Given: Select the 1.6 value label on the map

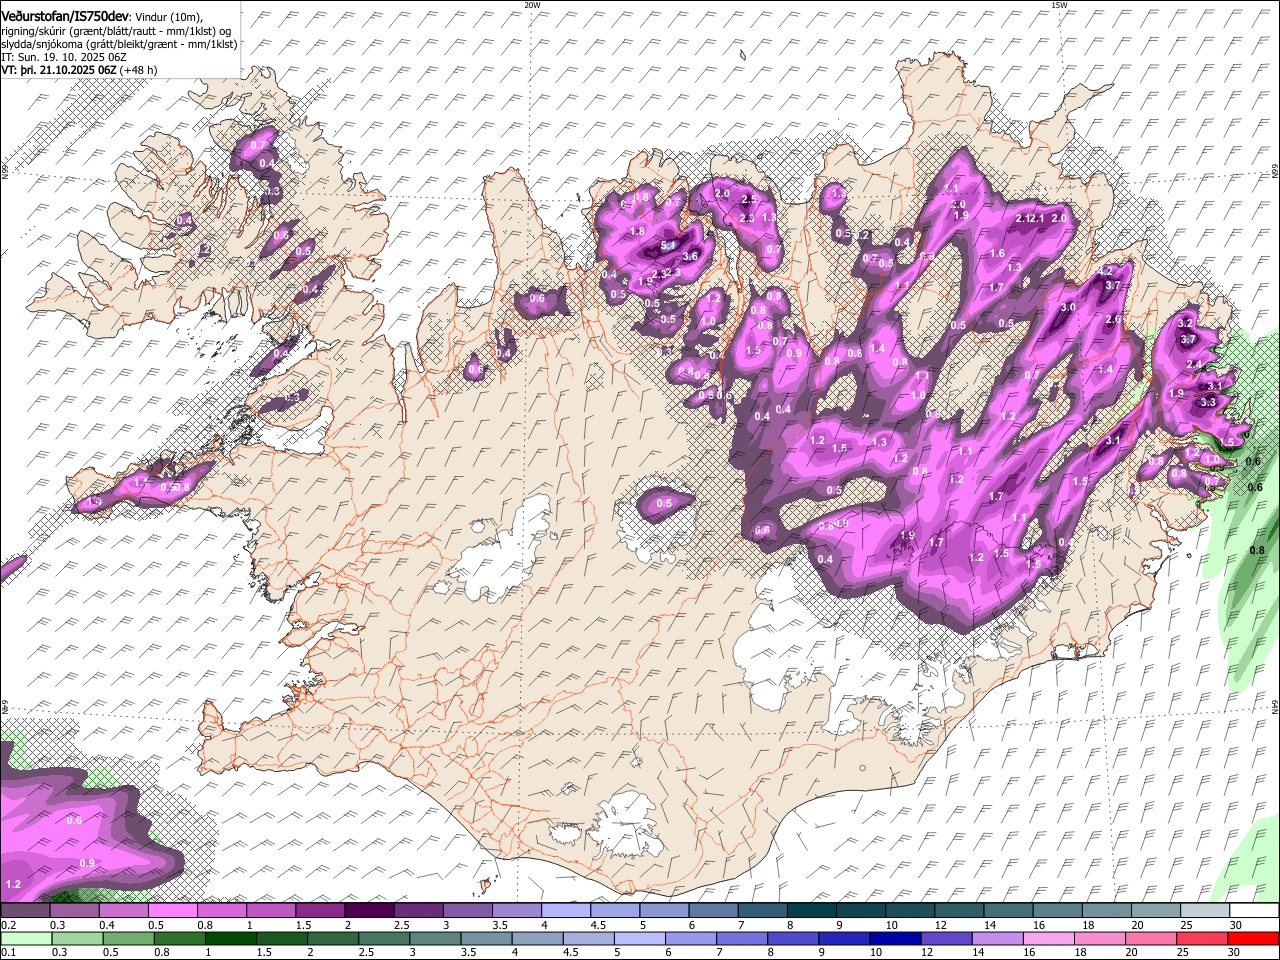Looking at the screenshot, I should pos(997,254).
